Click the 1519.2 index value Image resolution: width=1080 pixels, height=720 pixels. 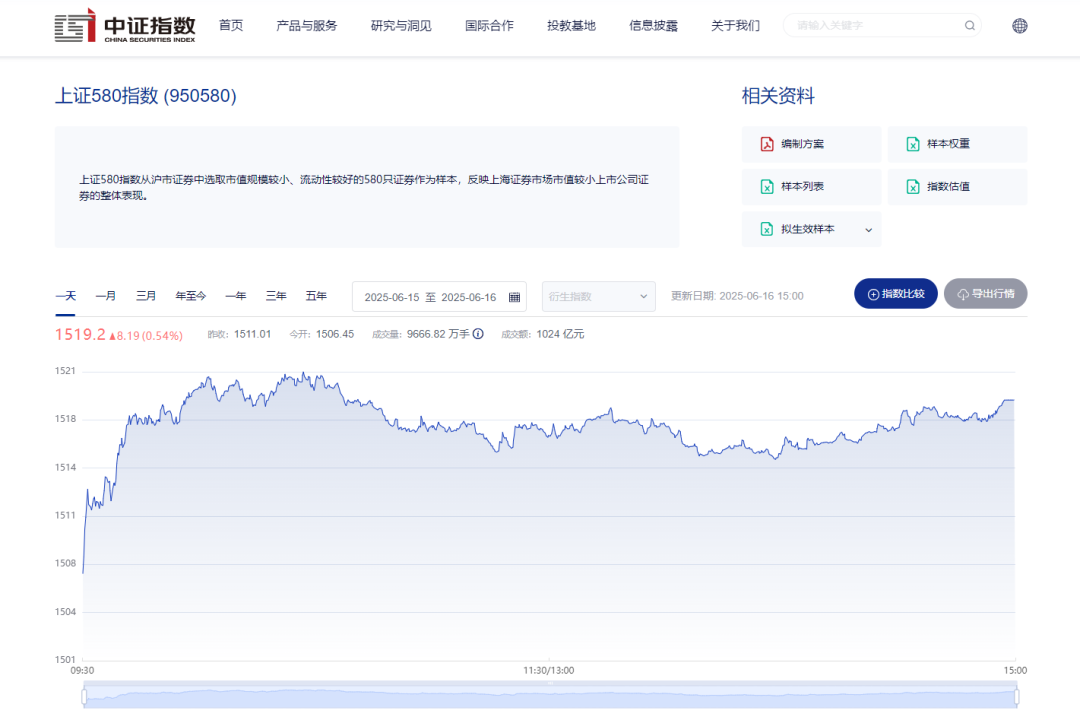tap(80, 335)
